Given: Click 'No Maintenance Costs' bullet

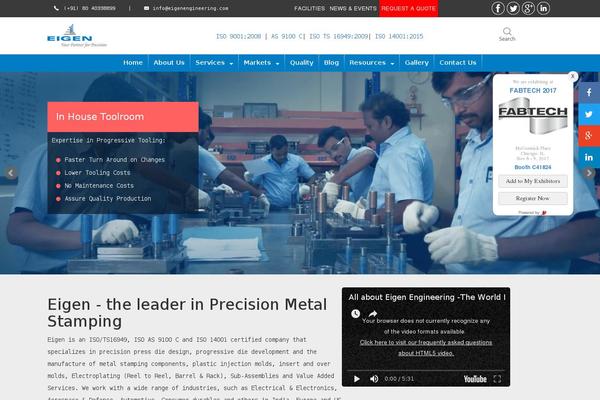Looking at the screenshot, I should (99, 186).
